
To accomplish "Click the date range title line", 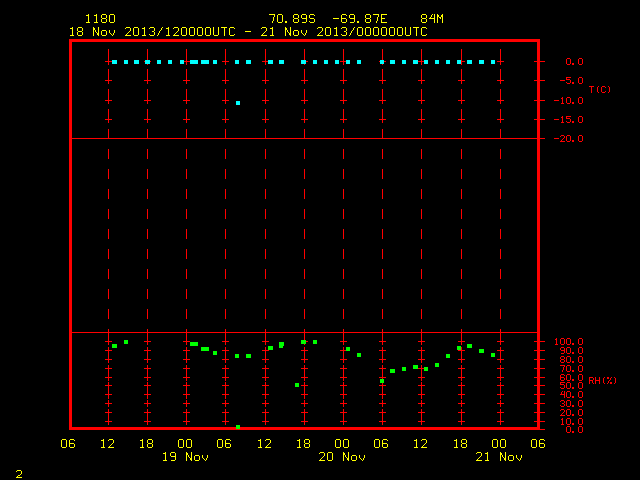I will [x=248, y=32].
